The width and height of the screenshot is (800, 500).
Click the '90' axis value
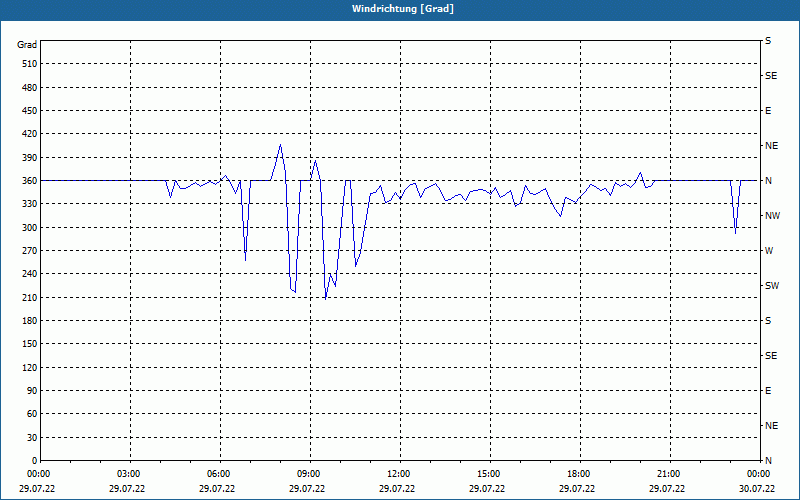click(x=33, y=391)
